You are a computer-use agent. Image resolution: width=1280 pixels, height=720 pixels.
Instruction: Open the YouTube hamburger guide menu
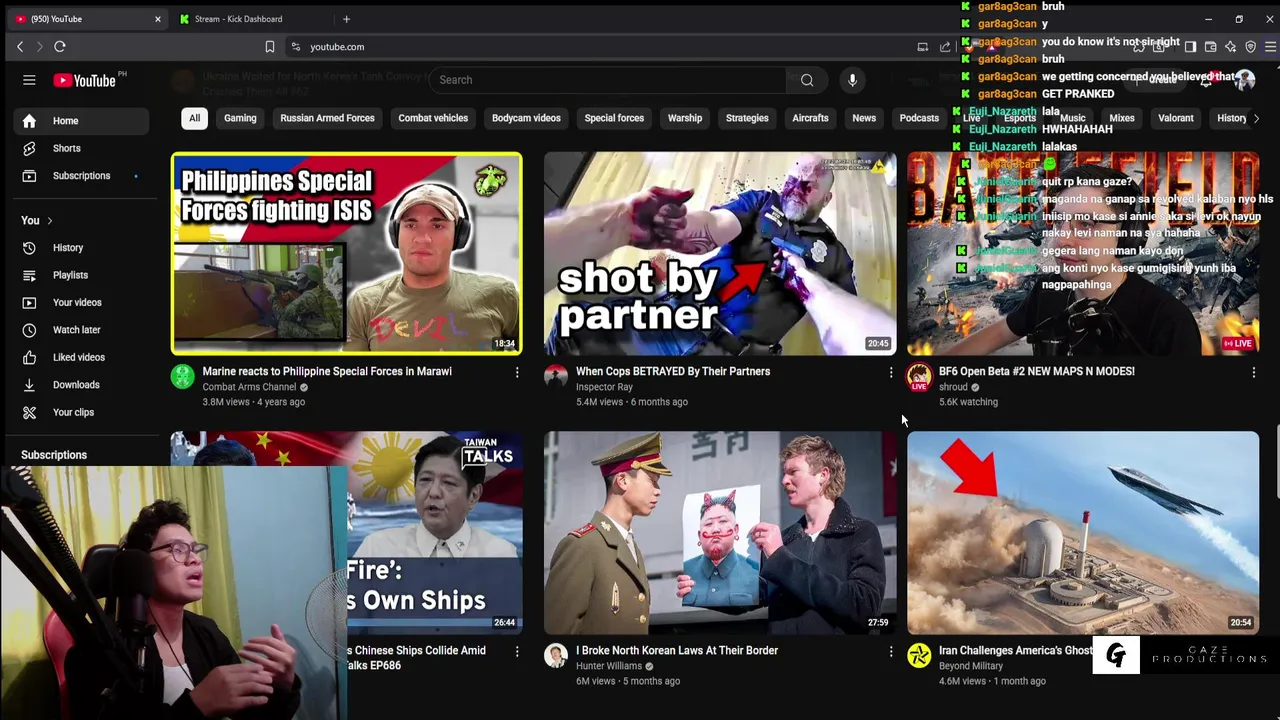(x=29, y=80)
